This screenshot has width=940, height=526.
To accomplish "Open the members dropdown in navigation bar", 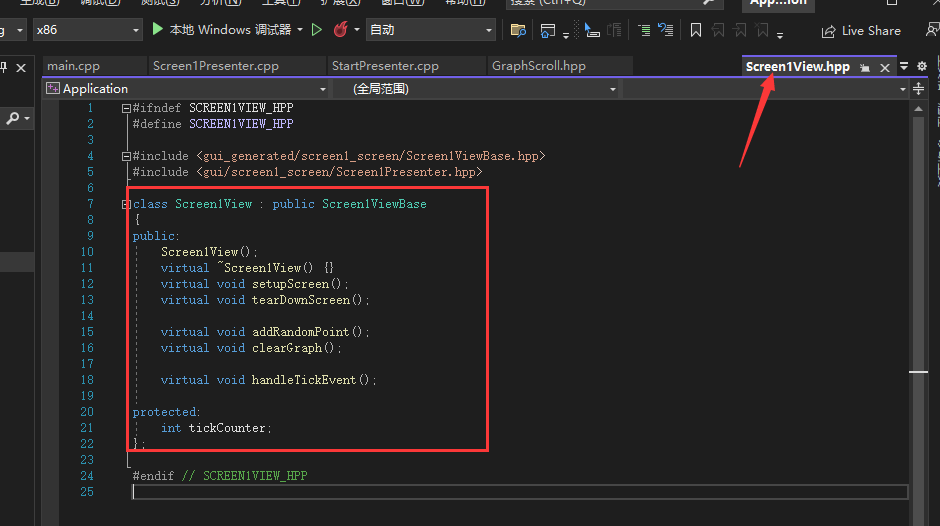I will point(765,89).
